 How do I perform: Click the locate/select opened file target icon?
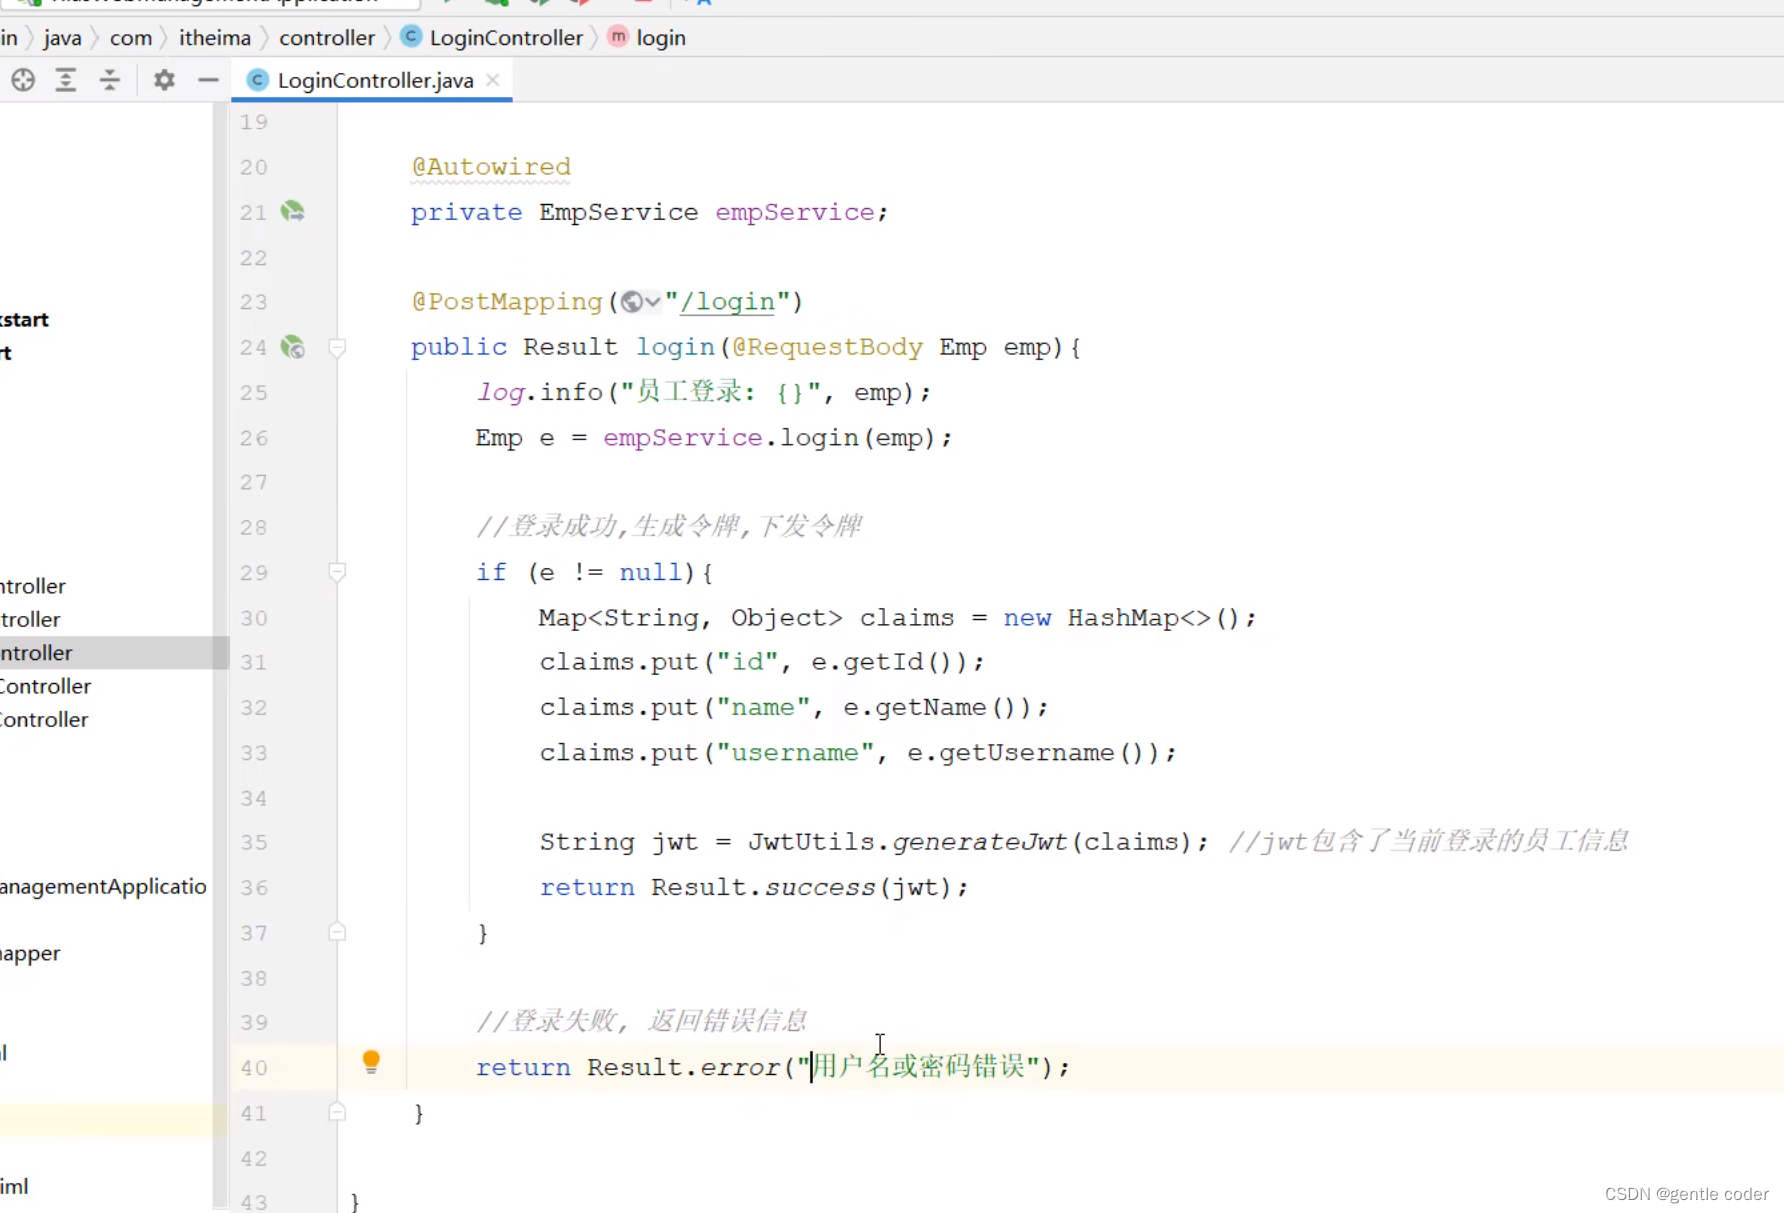pos(23,80)
